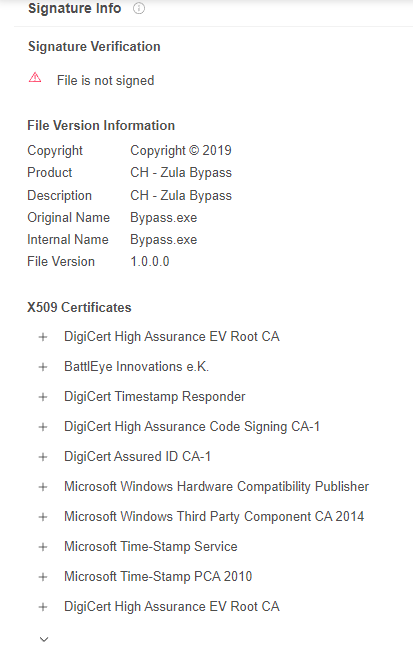Image resolution: width=413 pixels, height=650 pixels.
Task: Click the show-more chevron below certificates
Action: click(x=44, y=639)
